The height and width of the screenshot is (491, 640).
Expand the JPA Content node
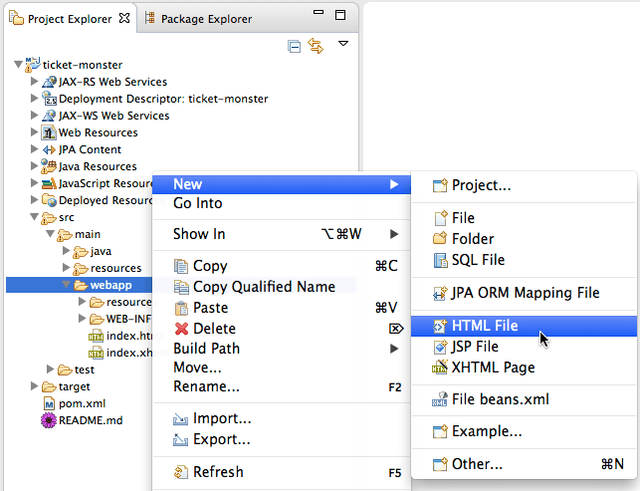pos(35,150)
